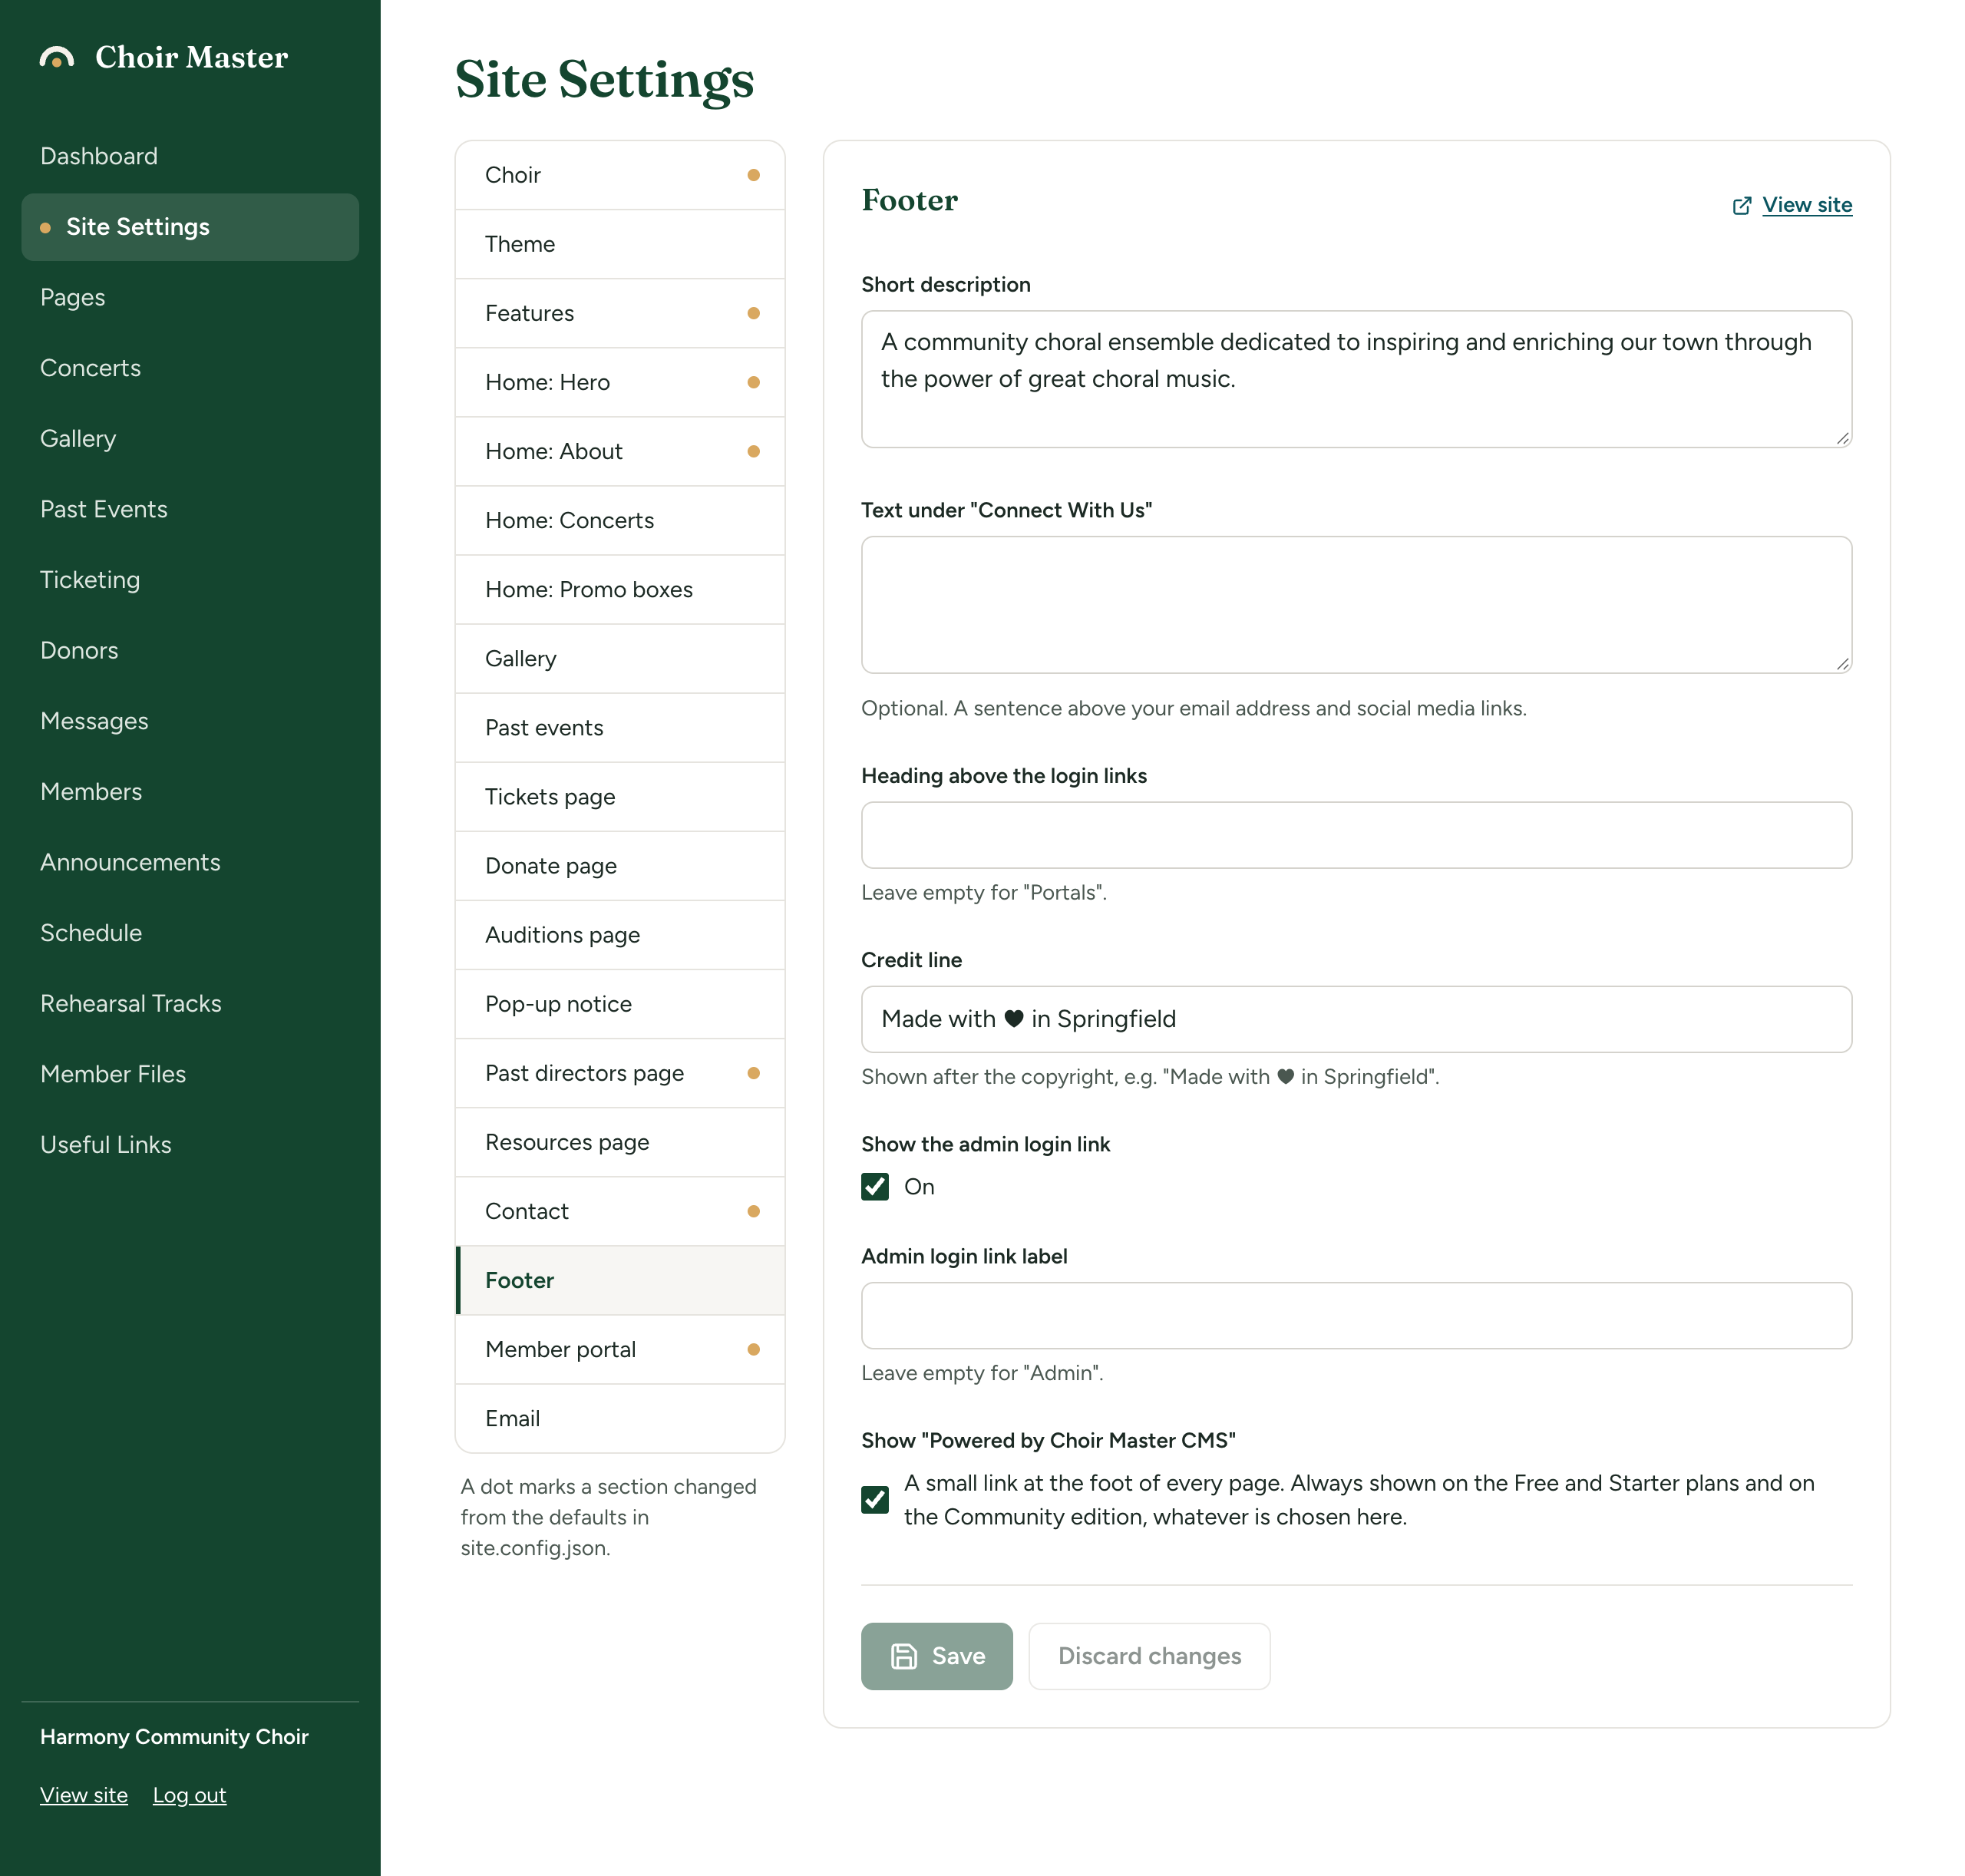The width and height of the screenshot is (1965, 1876).
Task: Toggle the Show the admin login link checkbox
Action: pyautogui.click(x=875, y=1186)
